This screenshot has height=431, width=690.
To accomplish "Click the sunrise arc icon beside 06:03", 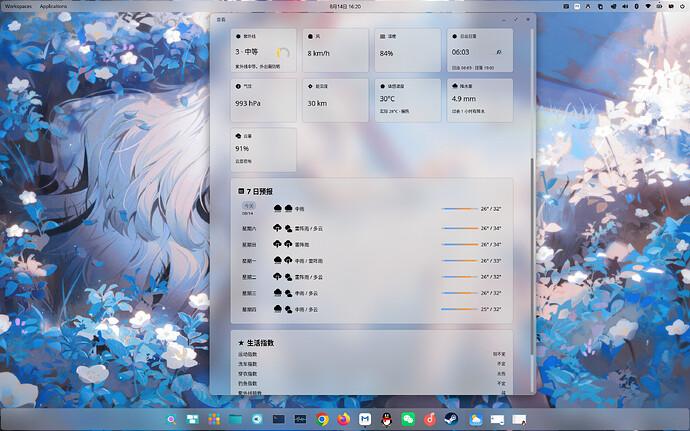I will [499, 52].
